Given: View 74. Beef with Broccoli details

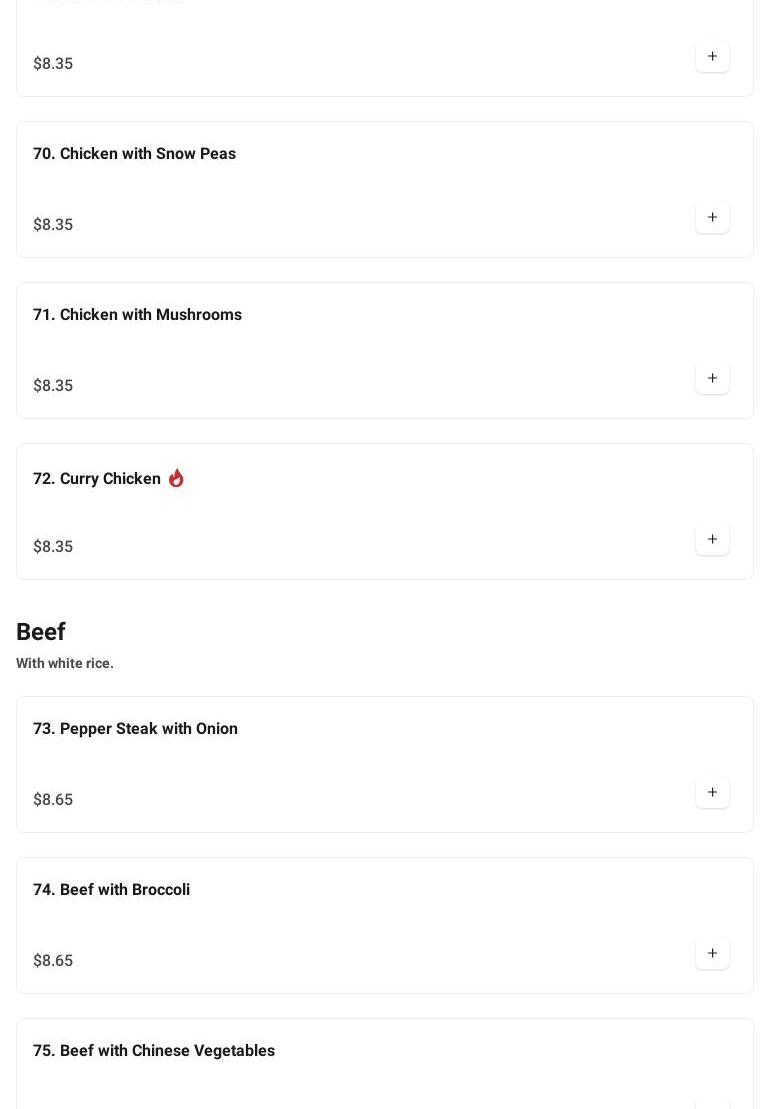Looking at the screenshot, I should [x=111, y=889].
